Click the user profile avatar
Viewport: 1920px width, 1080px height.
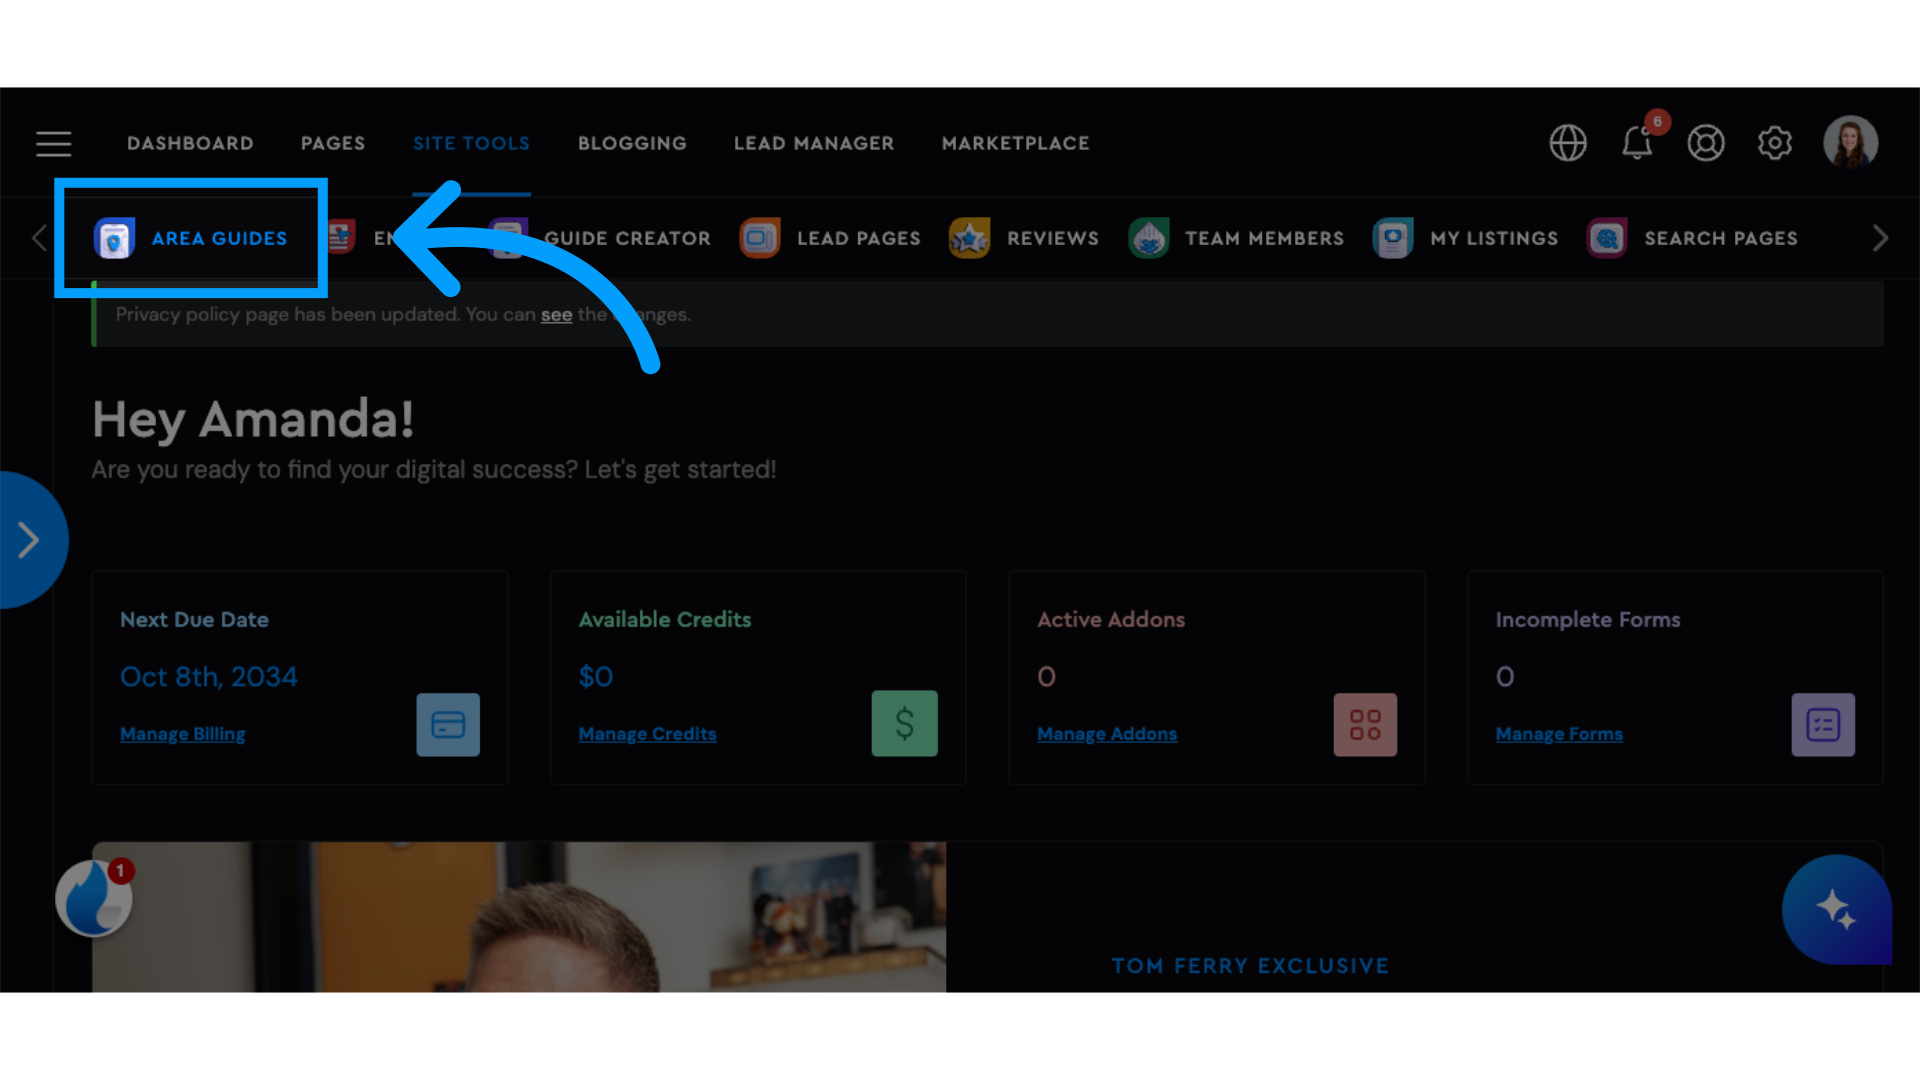(1851, 142)
